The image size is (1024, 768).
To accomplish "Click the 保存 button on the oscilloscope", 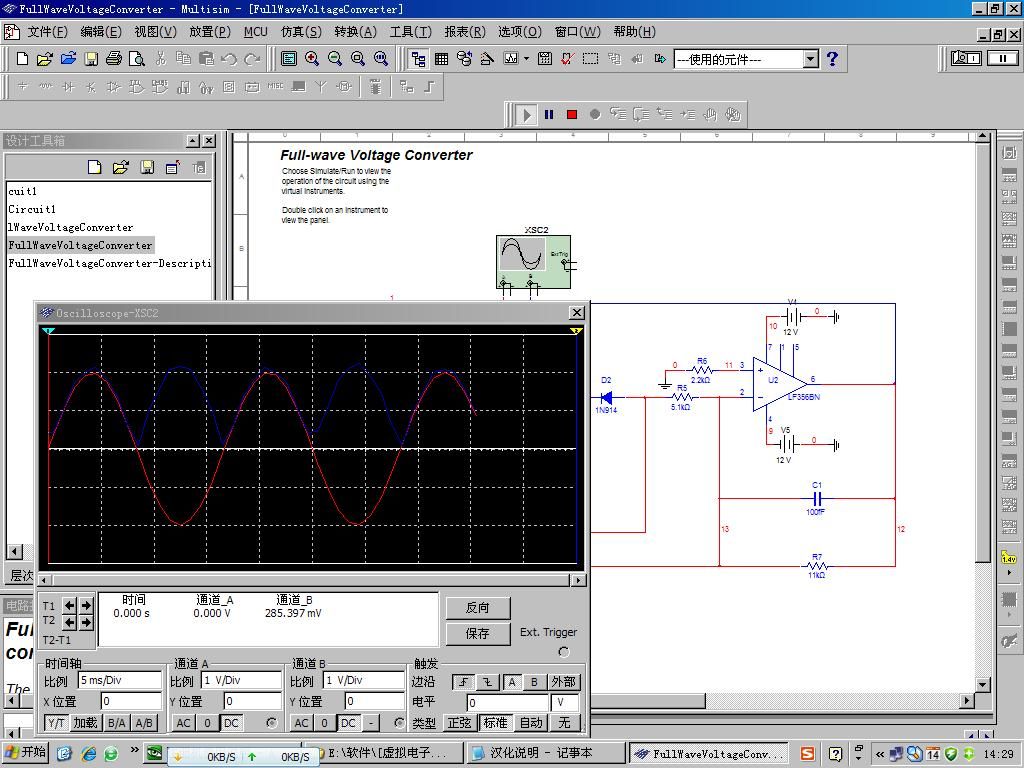I will 477,633.
